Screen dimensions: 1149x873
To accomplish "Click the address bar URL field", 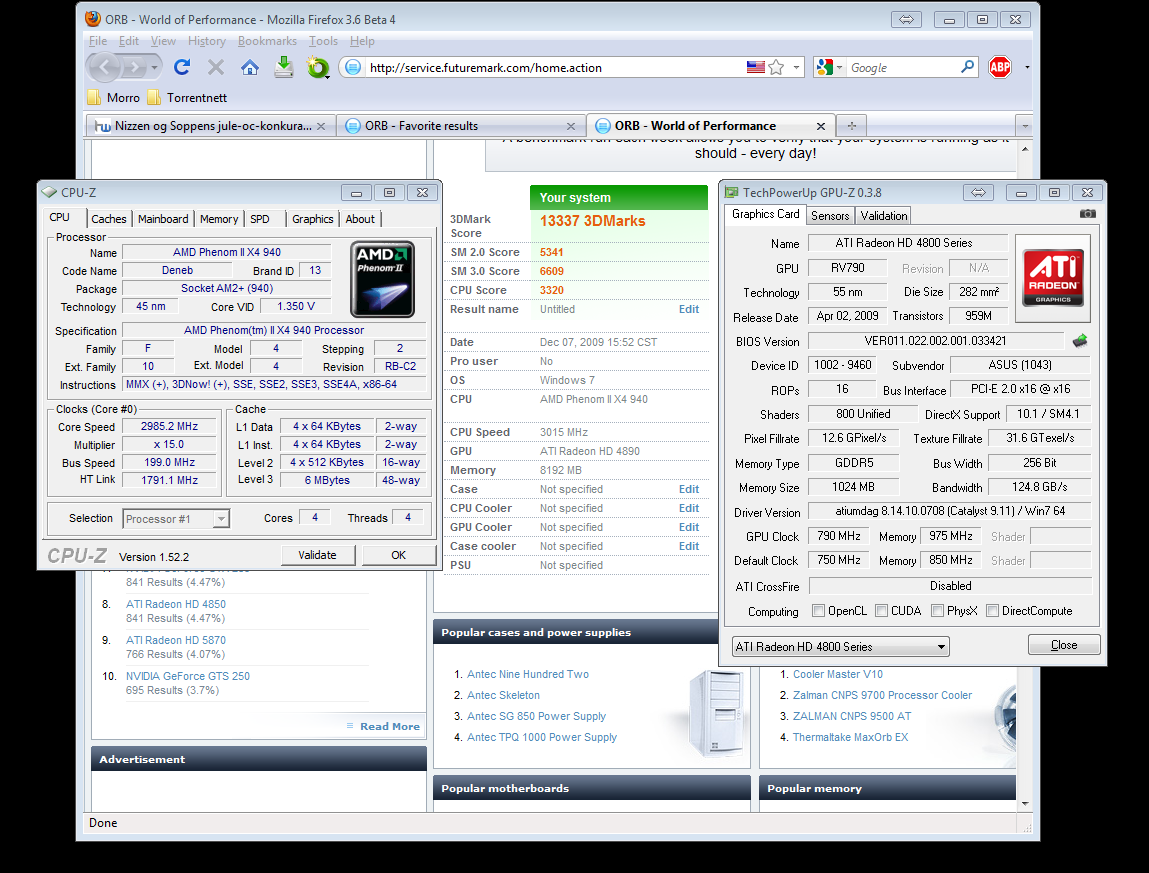I will [x=555, y=67].
